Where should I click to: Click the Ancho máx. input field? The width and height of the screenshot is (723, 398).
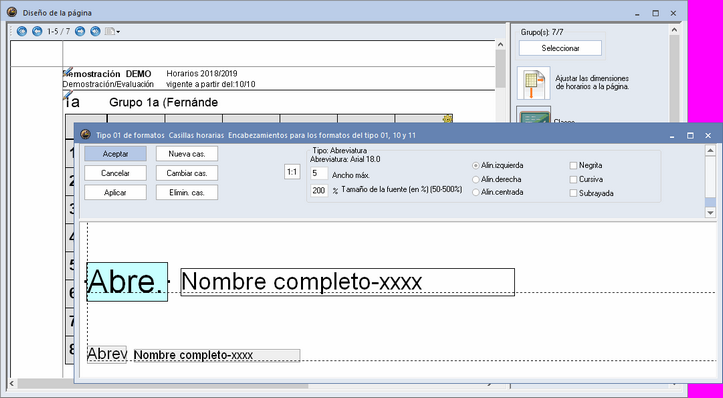pyautogui.click(x=319, y=173)
